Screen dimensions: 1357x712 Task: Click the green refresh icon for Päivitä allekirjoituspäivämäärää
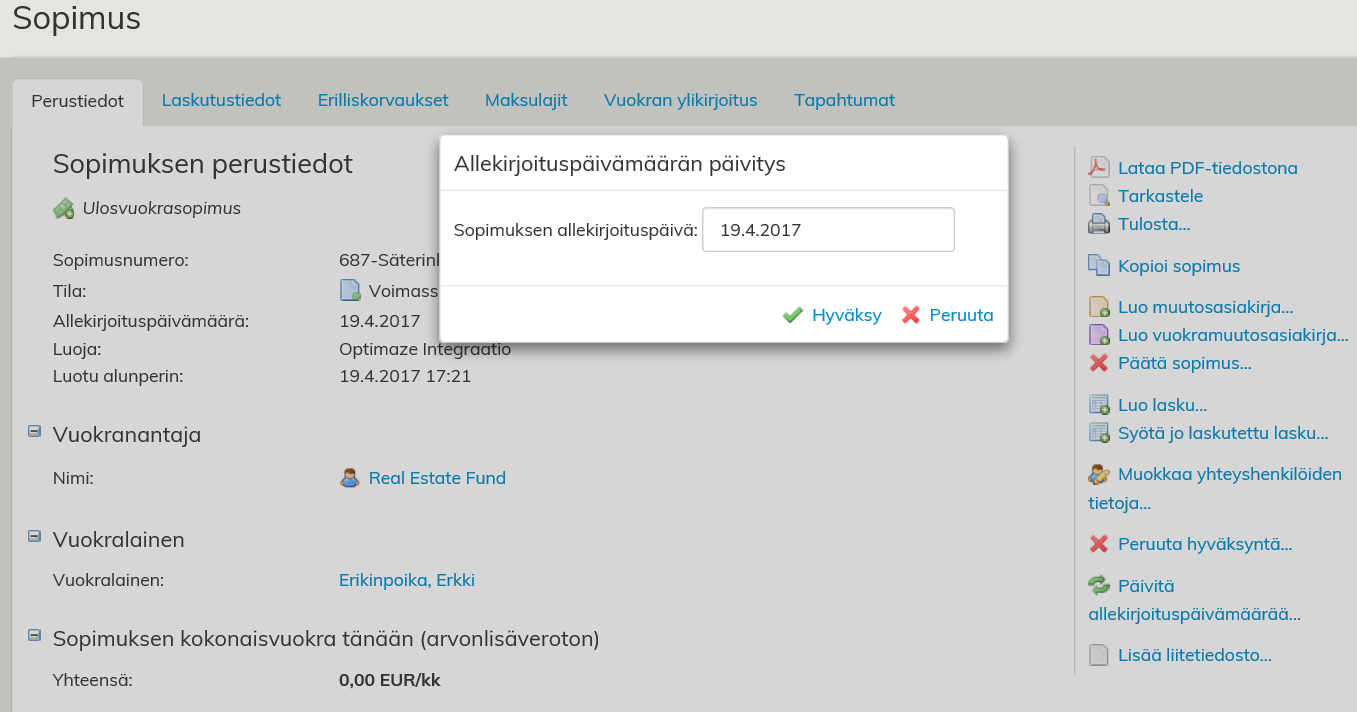(1099, 586)
